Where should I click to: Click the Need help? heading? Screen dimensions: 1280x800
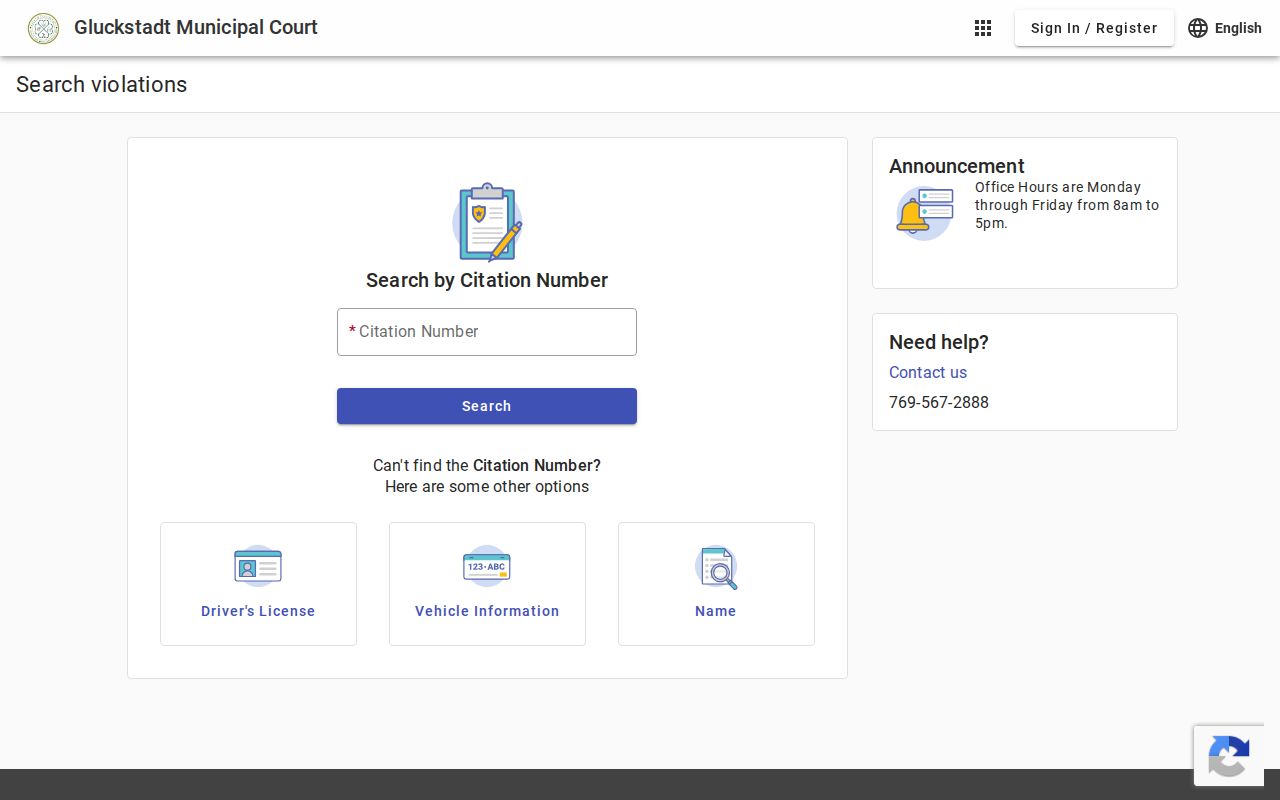pyautogui.click(x=939, y=342)
